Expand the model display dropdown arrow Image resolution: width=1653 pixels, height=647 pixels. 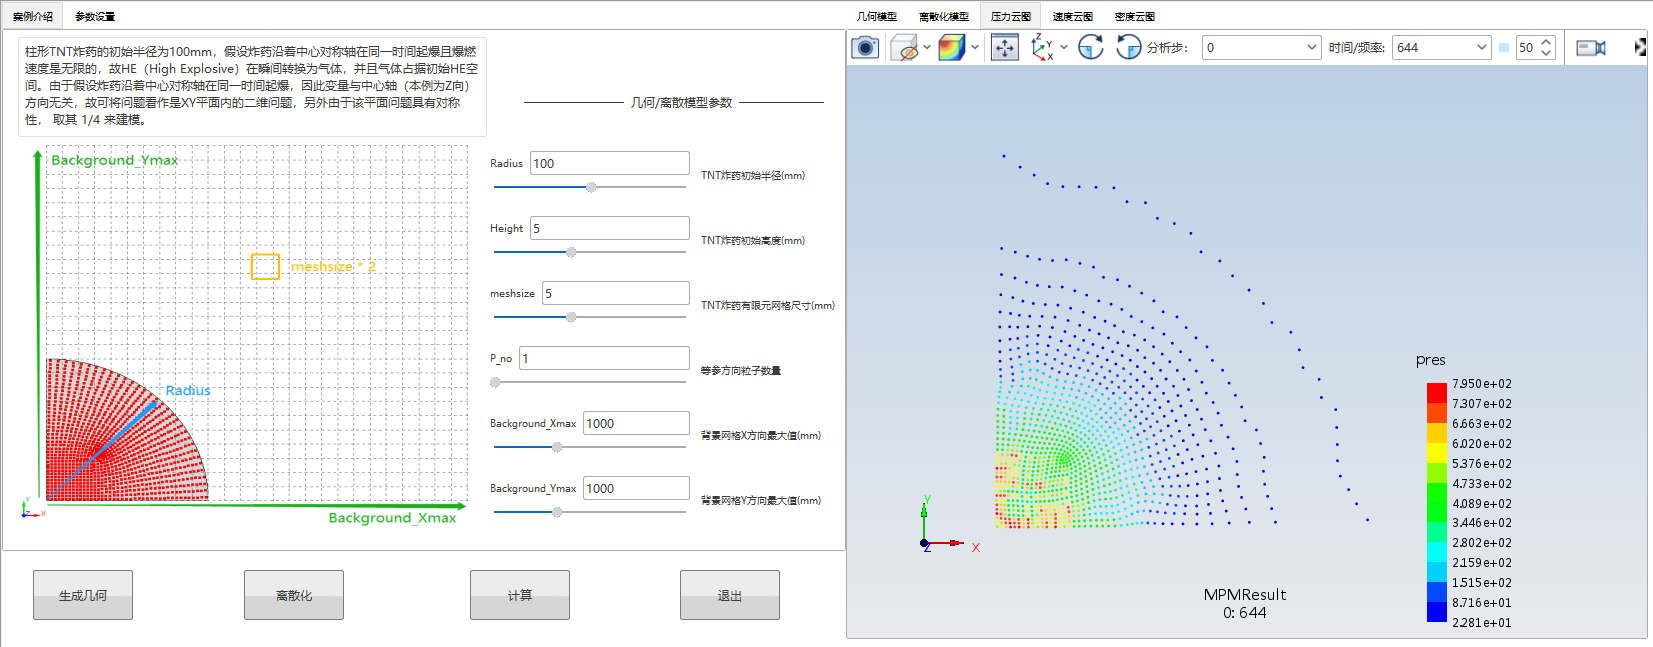click(926, 47)
